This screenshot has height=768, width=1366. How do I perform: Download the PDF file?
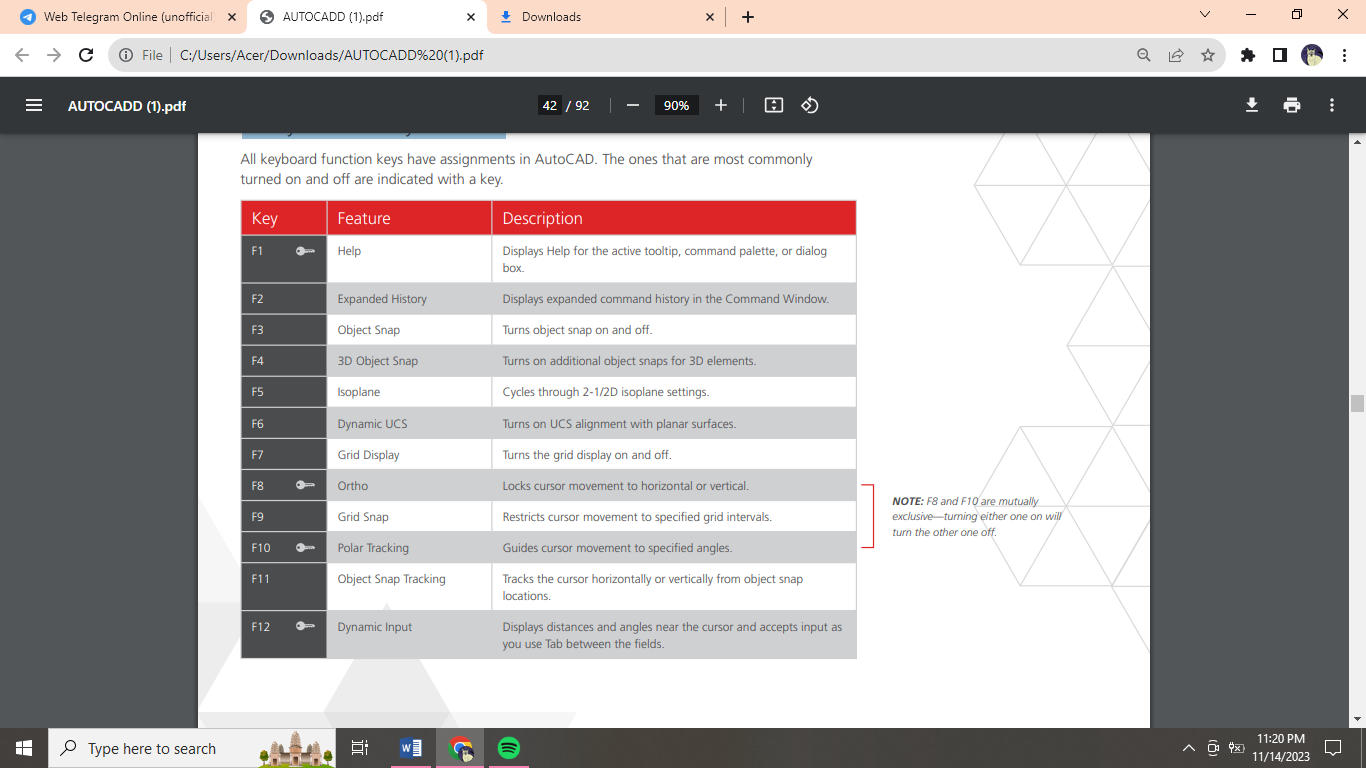tap(1252, 105)
